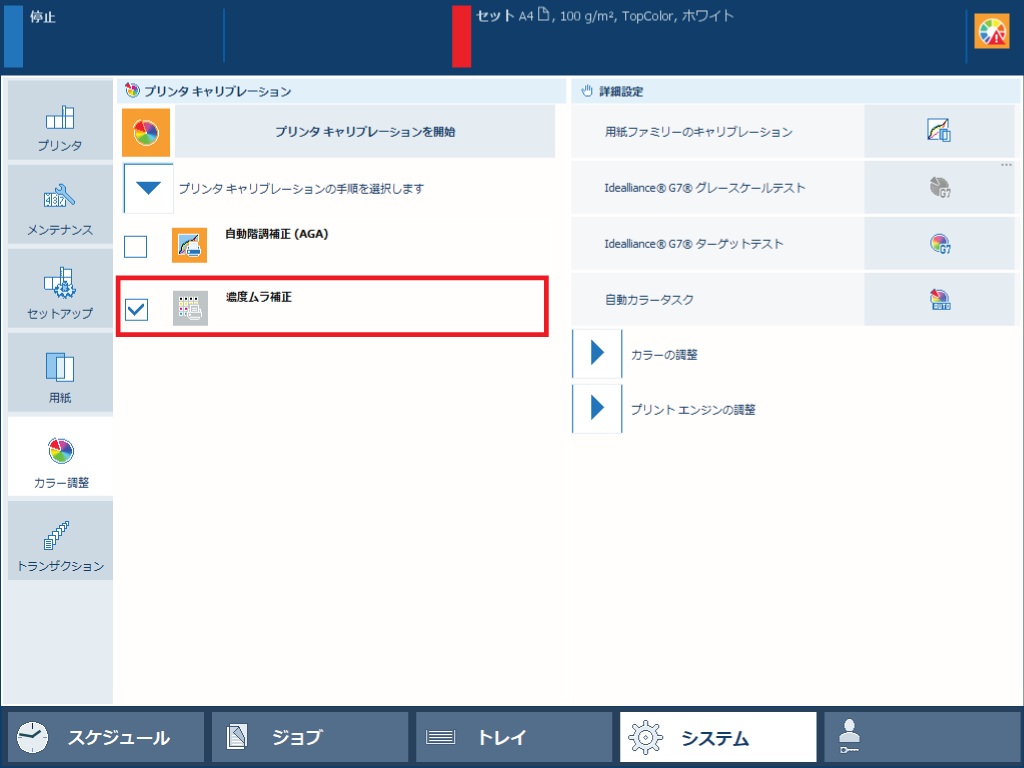This screenshot has height=768, width=1024.
Task: Click the 自動階調補正 (AGA) label
Action: (276, 234)
